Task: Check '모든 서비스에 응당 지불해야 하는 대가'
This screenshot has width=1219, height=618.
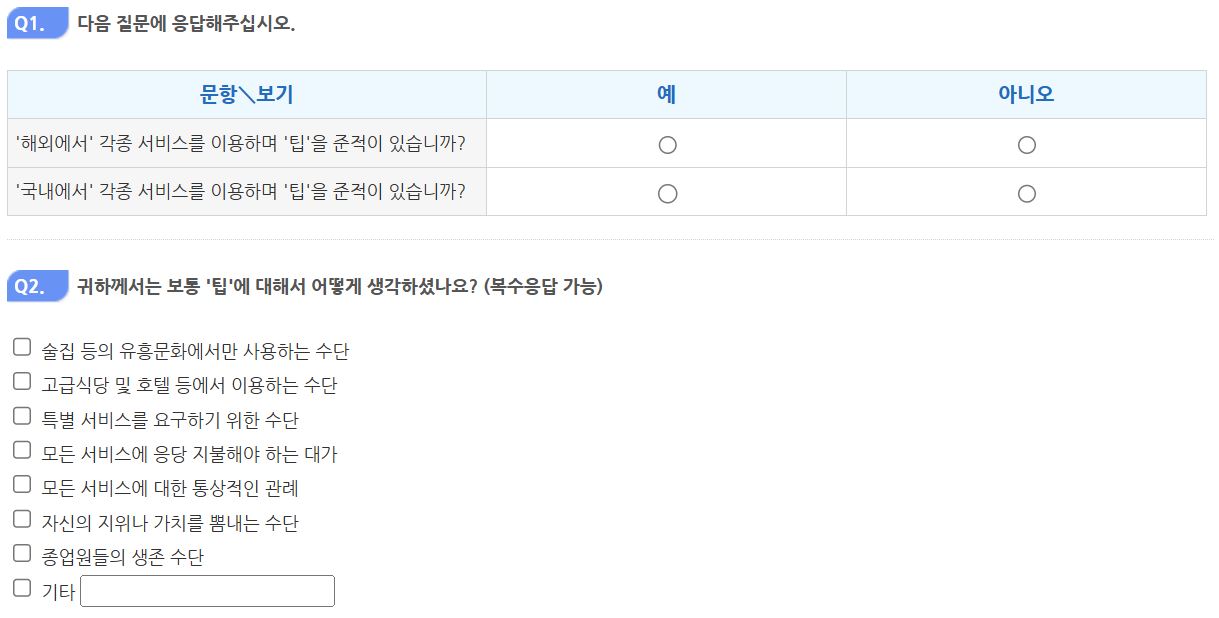Action: coord(21,452)
